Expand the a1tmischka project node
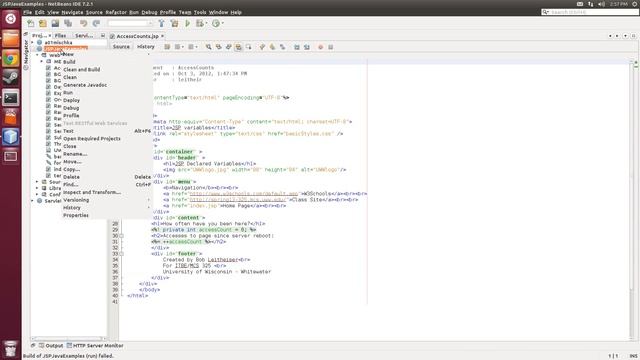 coord(33,42)
